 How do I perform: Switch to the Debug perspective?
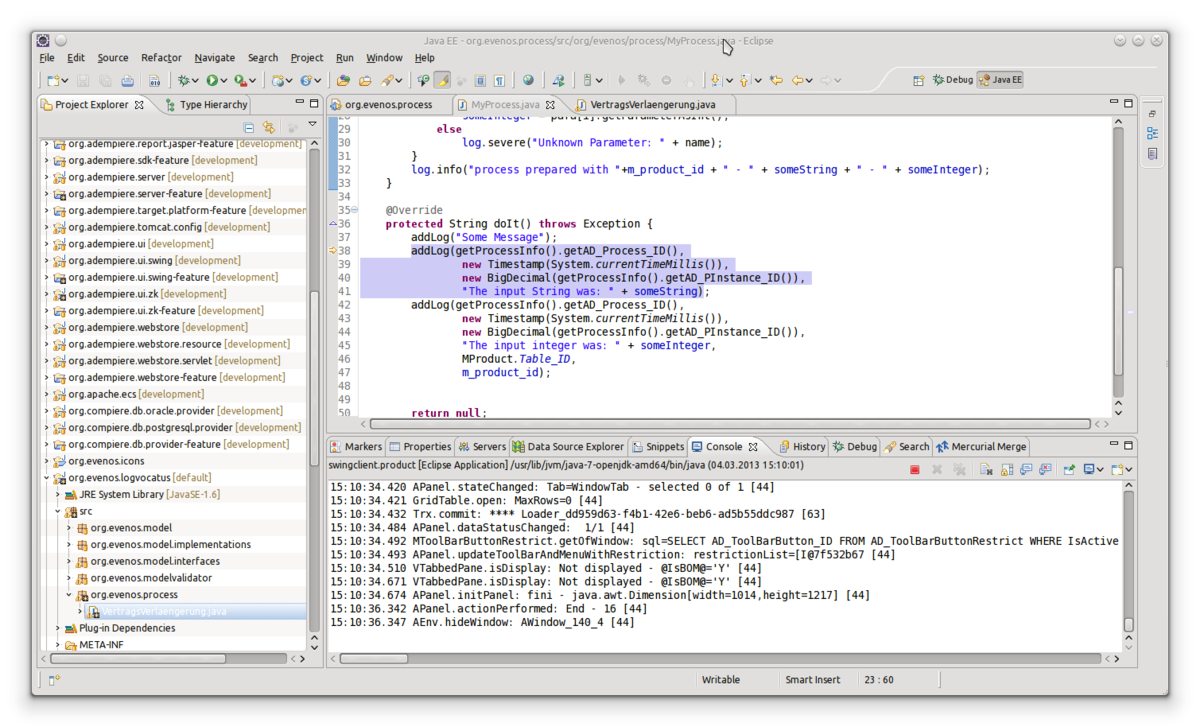pos(952,80)
